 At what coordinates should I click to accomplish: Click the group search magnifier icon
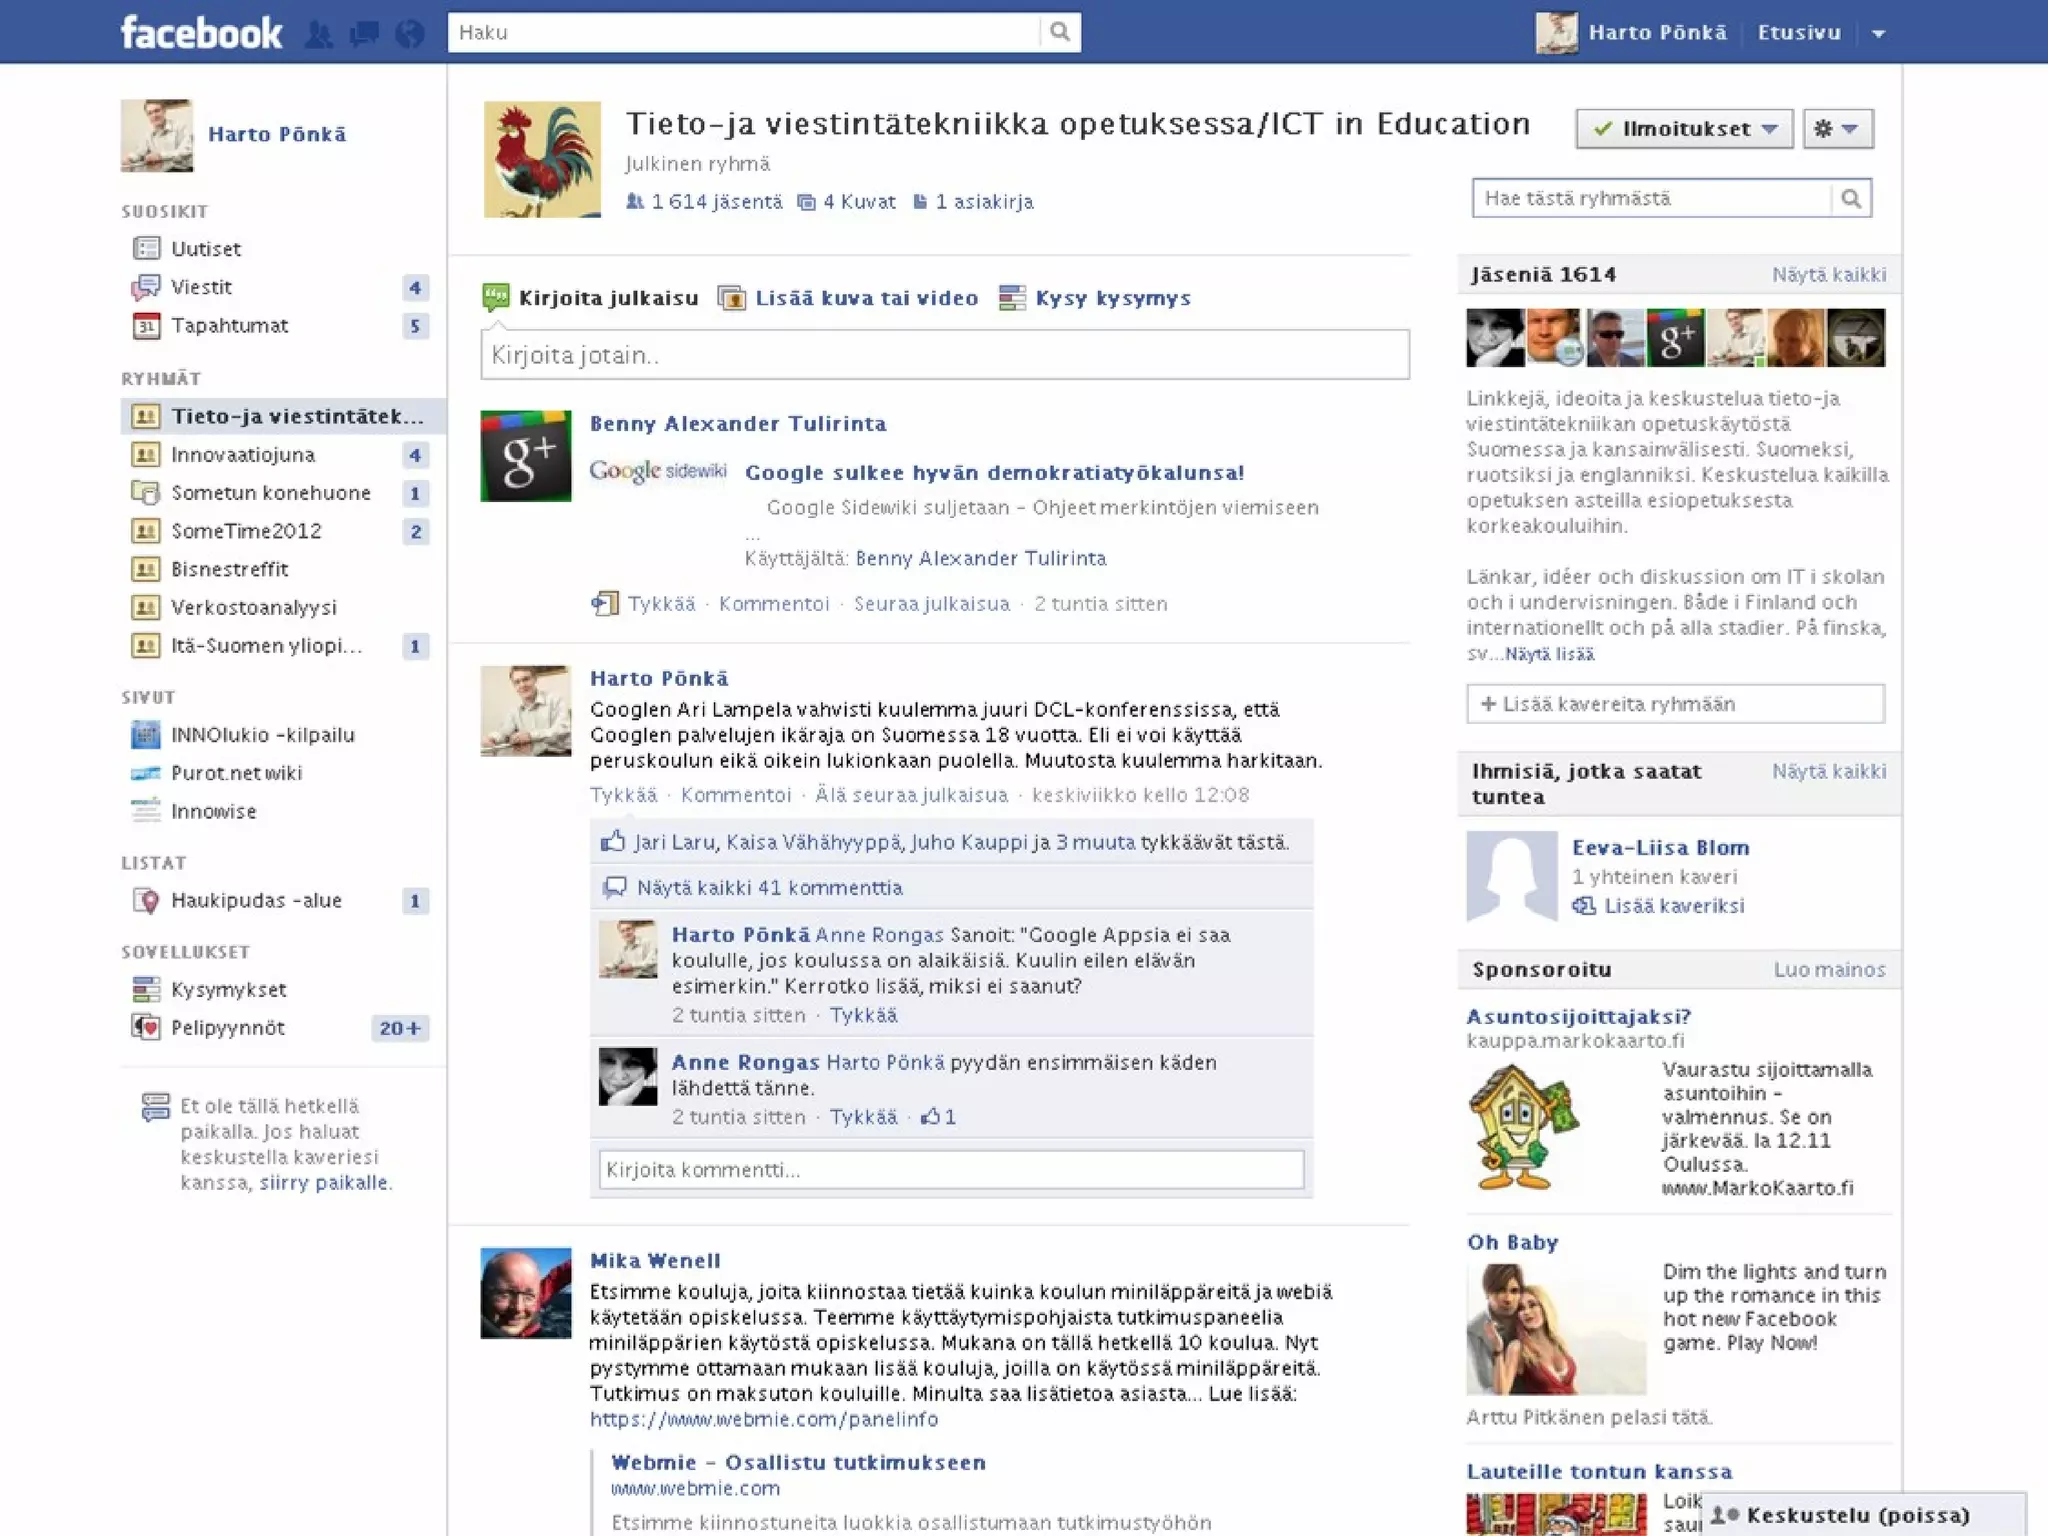tap(1851, 198)
